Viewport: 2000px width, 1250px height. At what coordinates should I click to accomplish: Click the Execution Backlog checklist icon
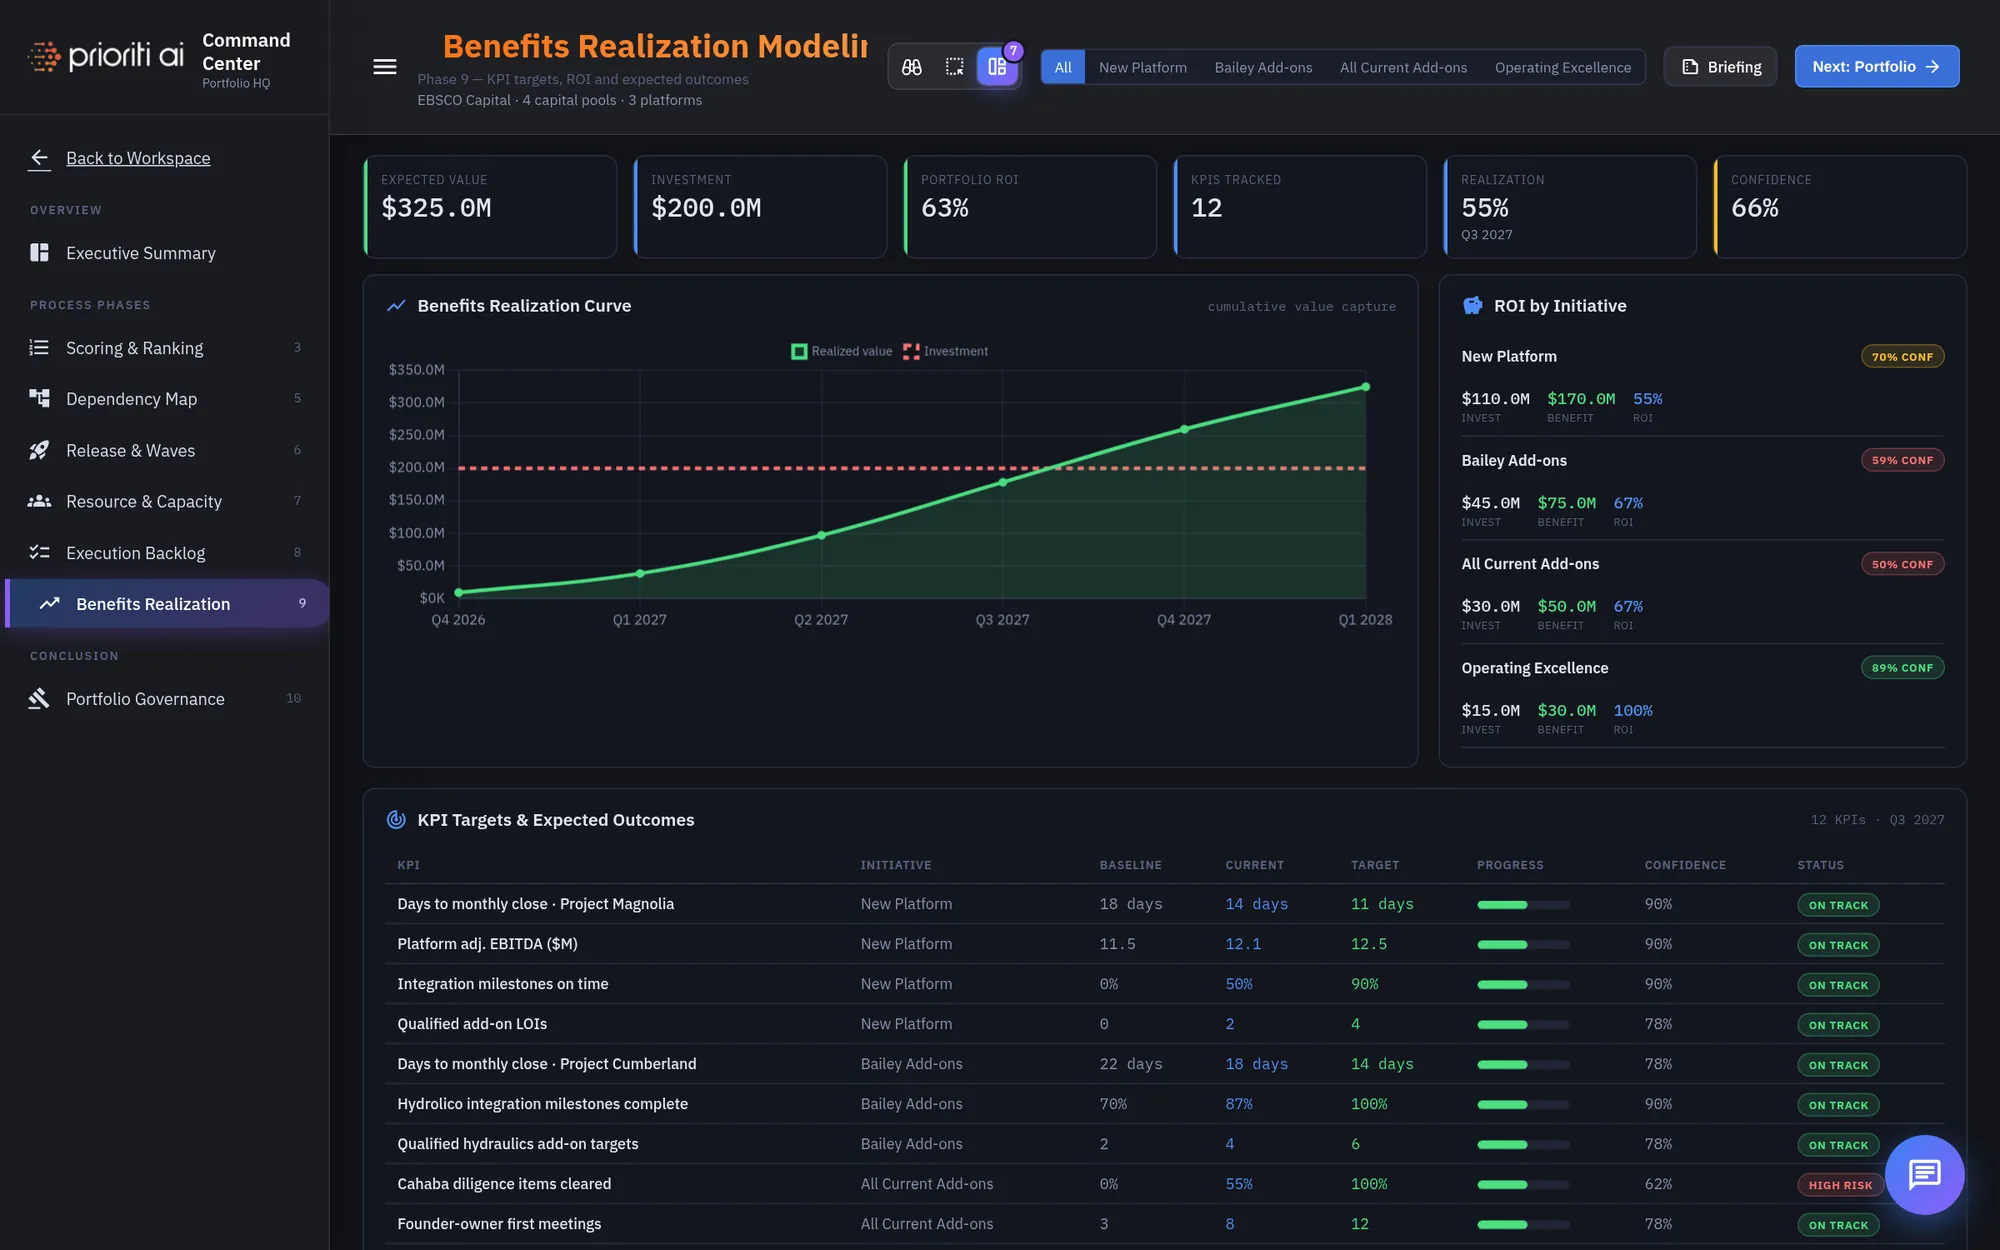(x=40, y=553)
